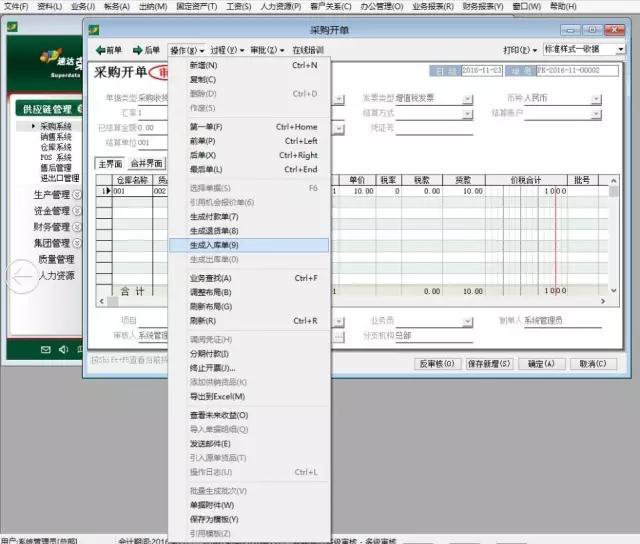This screenshot has width=640, height=544.
Task: Choose 保存为模板(Y) menu entry
Action: point(249,520)
